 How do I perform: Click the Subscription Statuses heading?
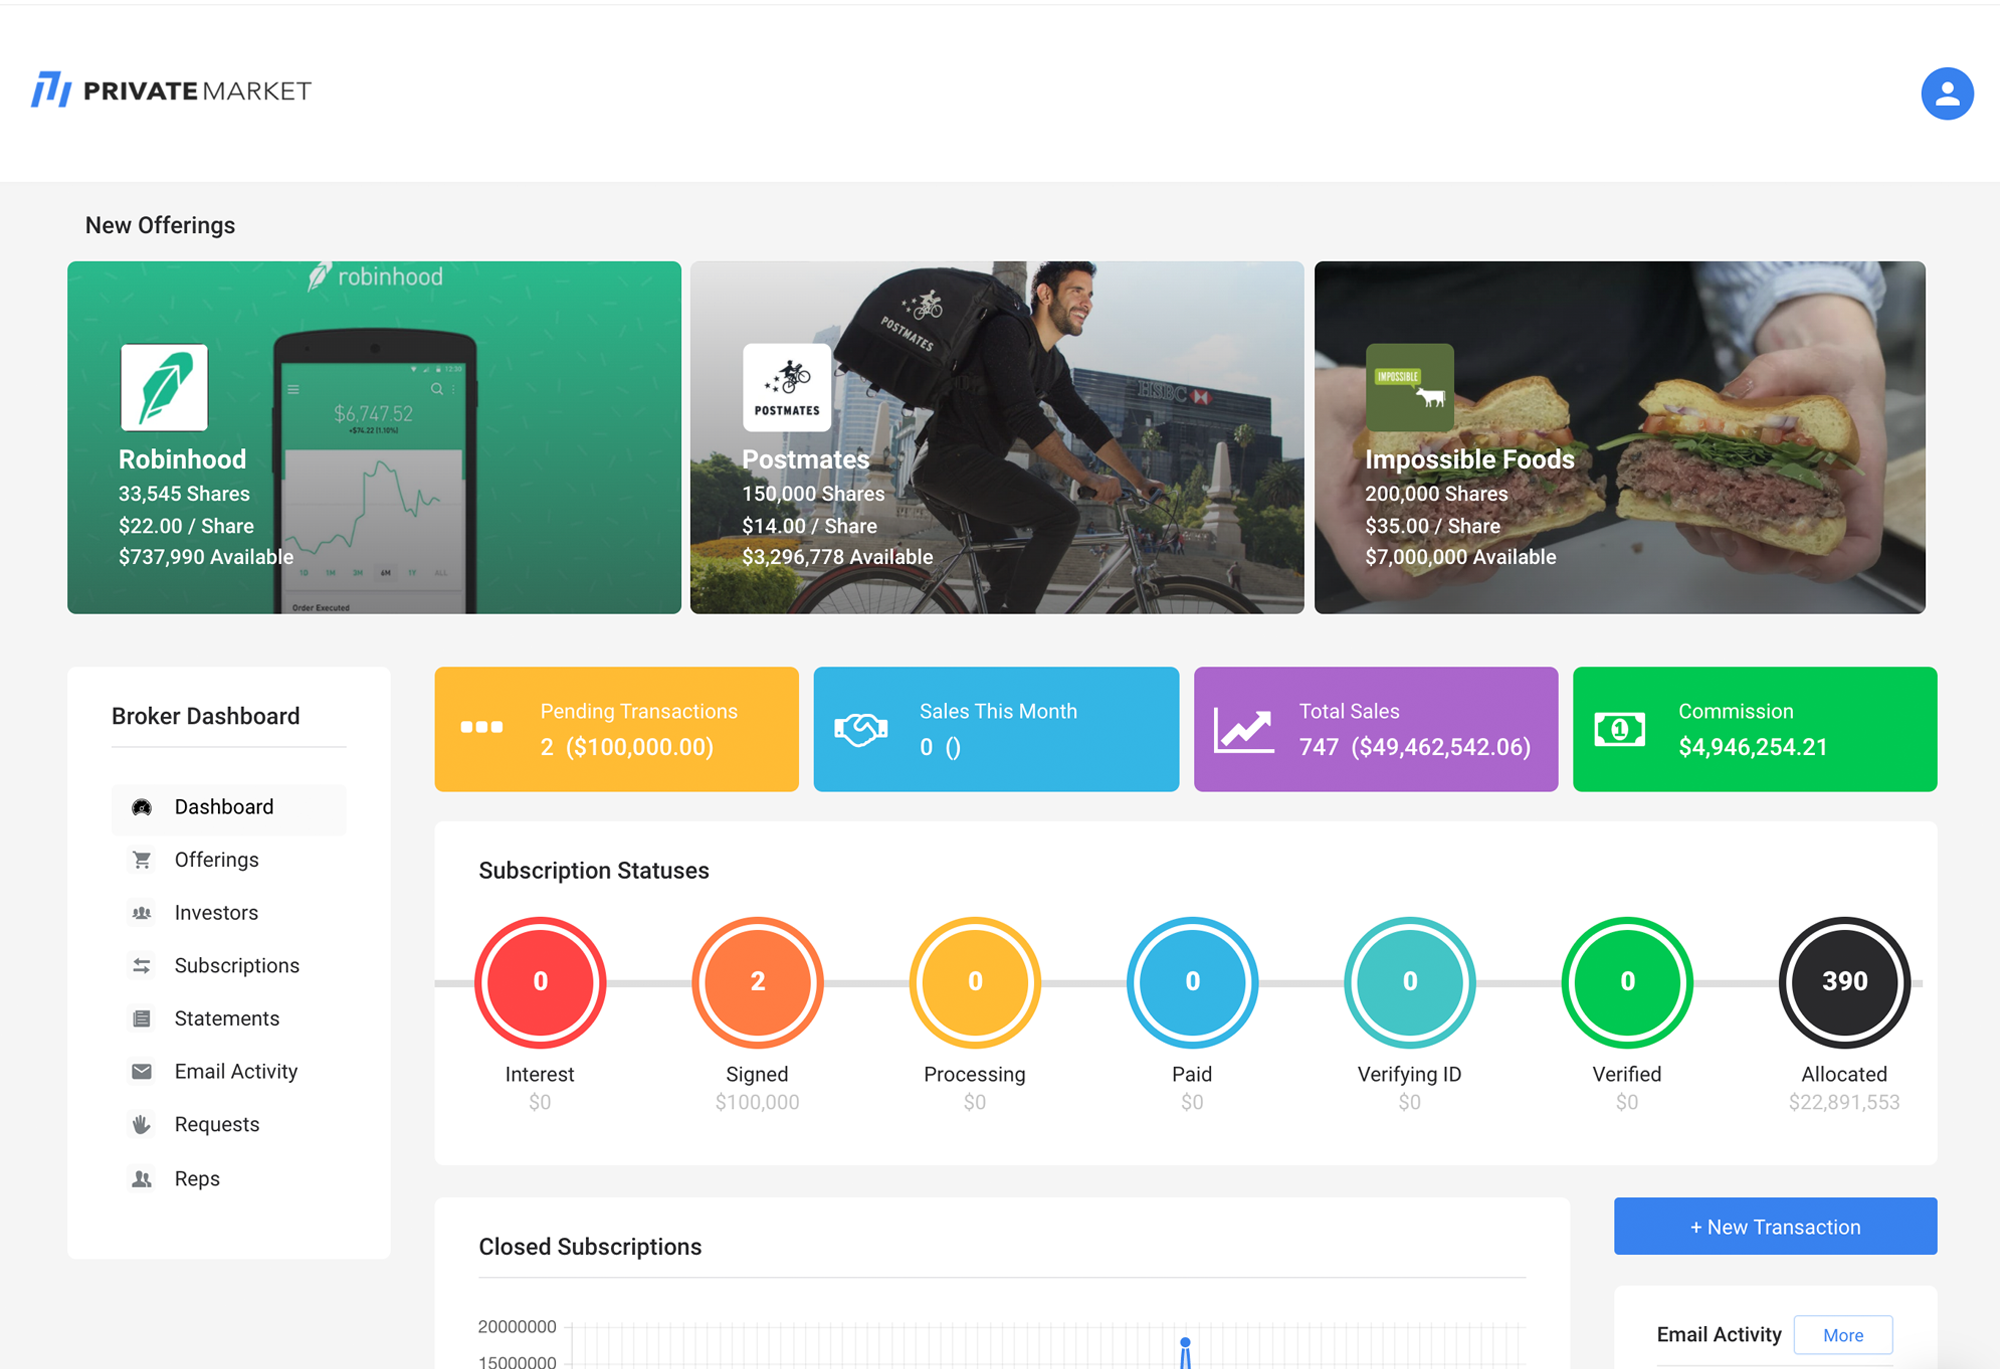pos(594,871)
